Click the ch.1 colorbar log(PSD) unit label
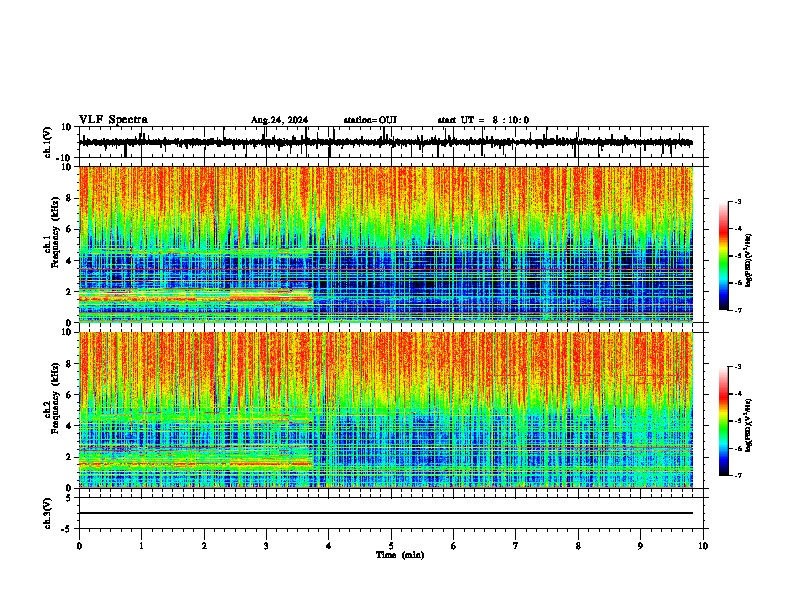The width and height of the screenshot is (792, 612). click(749, 260)
